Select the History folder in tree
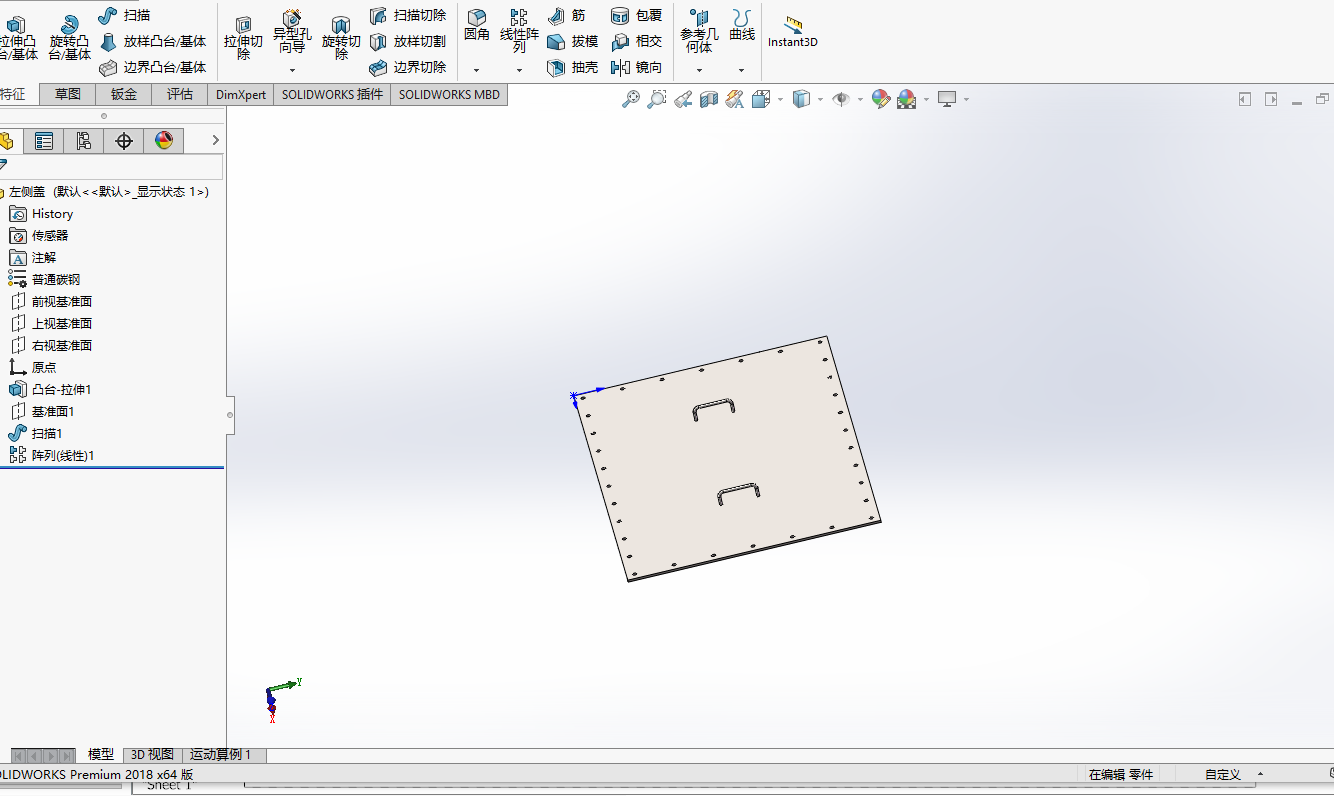 (x=40, y=213)
